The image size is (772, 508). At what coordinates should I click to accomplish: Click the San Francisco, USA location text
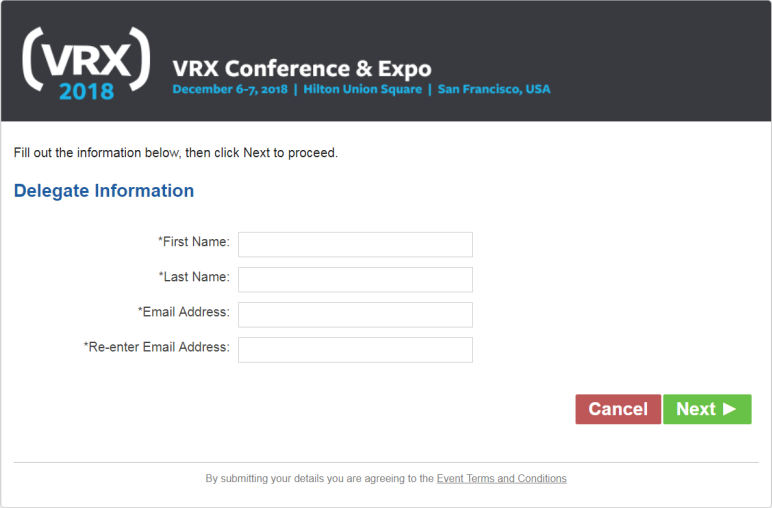(x=494, y=89)
